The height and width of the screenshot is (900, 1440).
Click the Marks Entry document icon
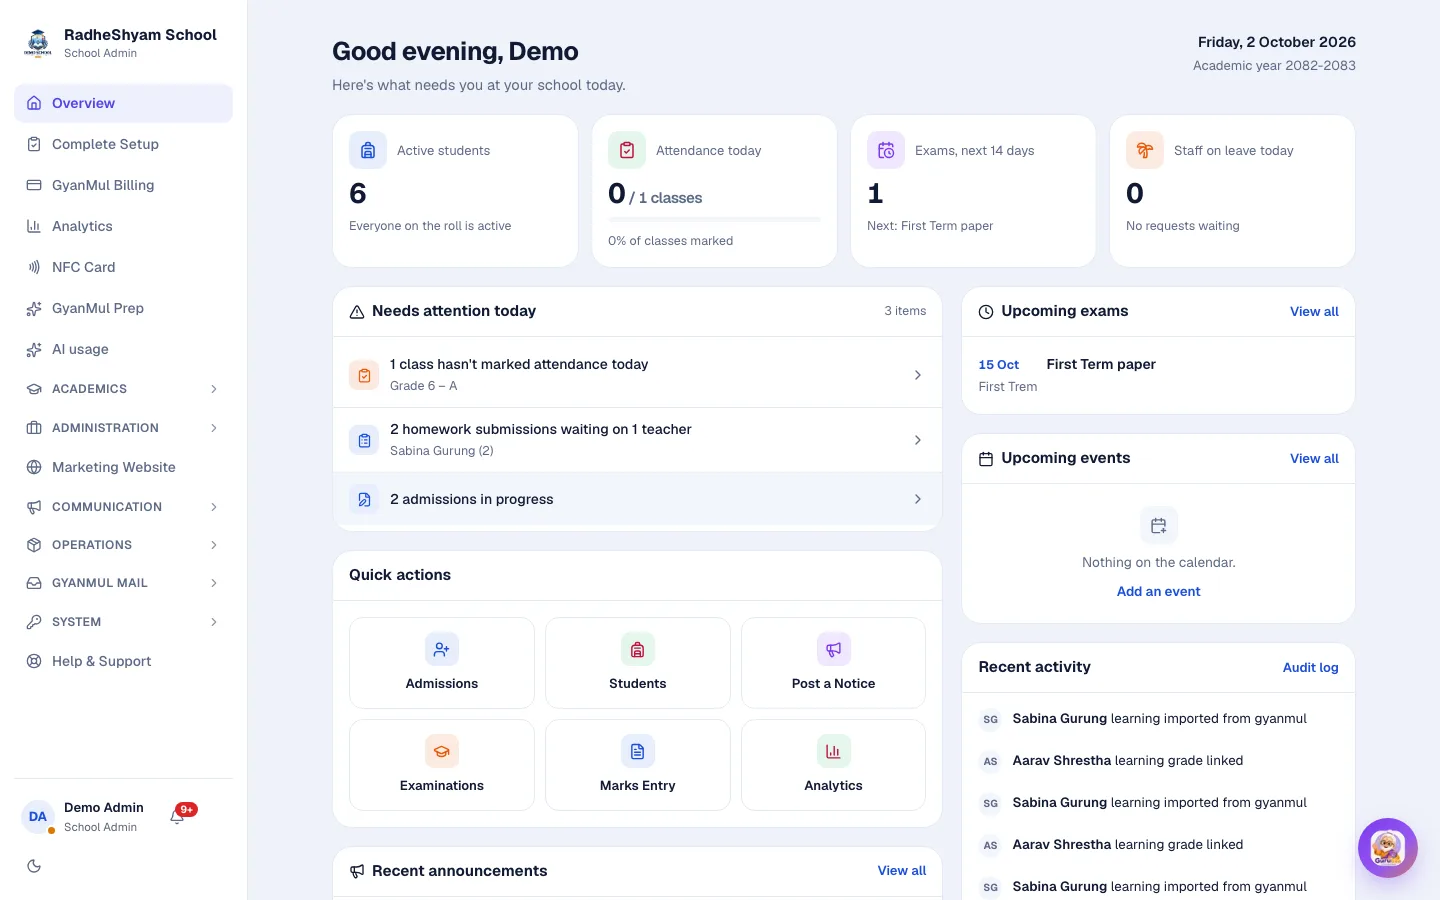coord(638,752)
